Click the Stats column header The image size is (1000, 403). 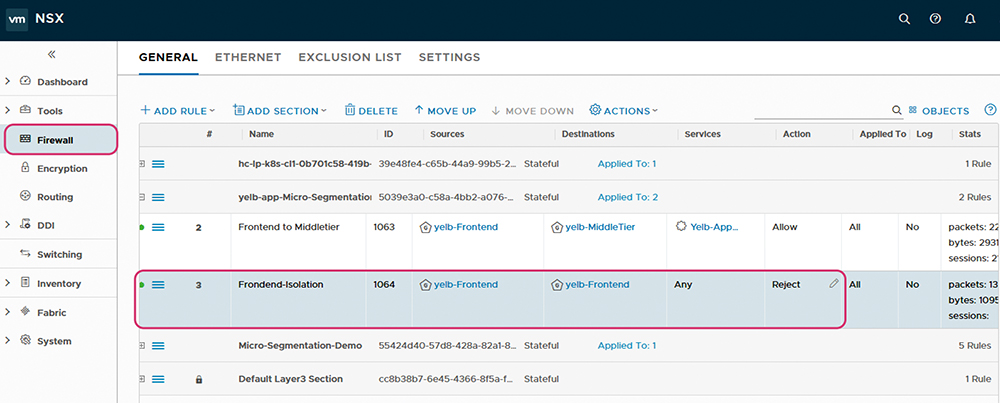pyautogui.click(x=969, y=135)
